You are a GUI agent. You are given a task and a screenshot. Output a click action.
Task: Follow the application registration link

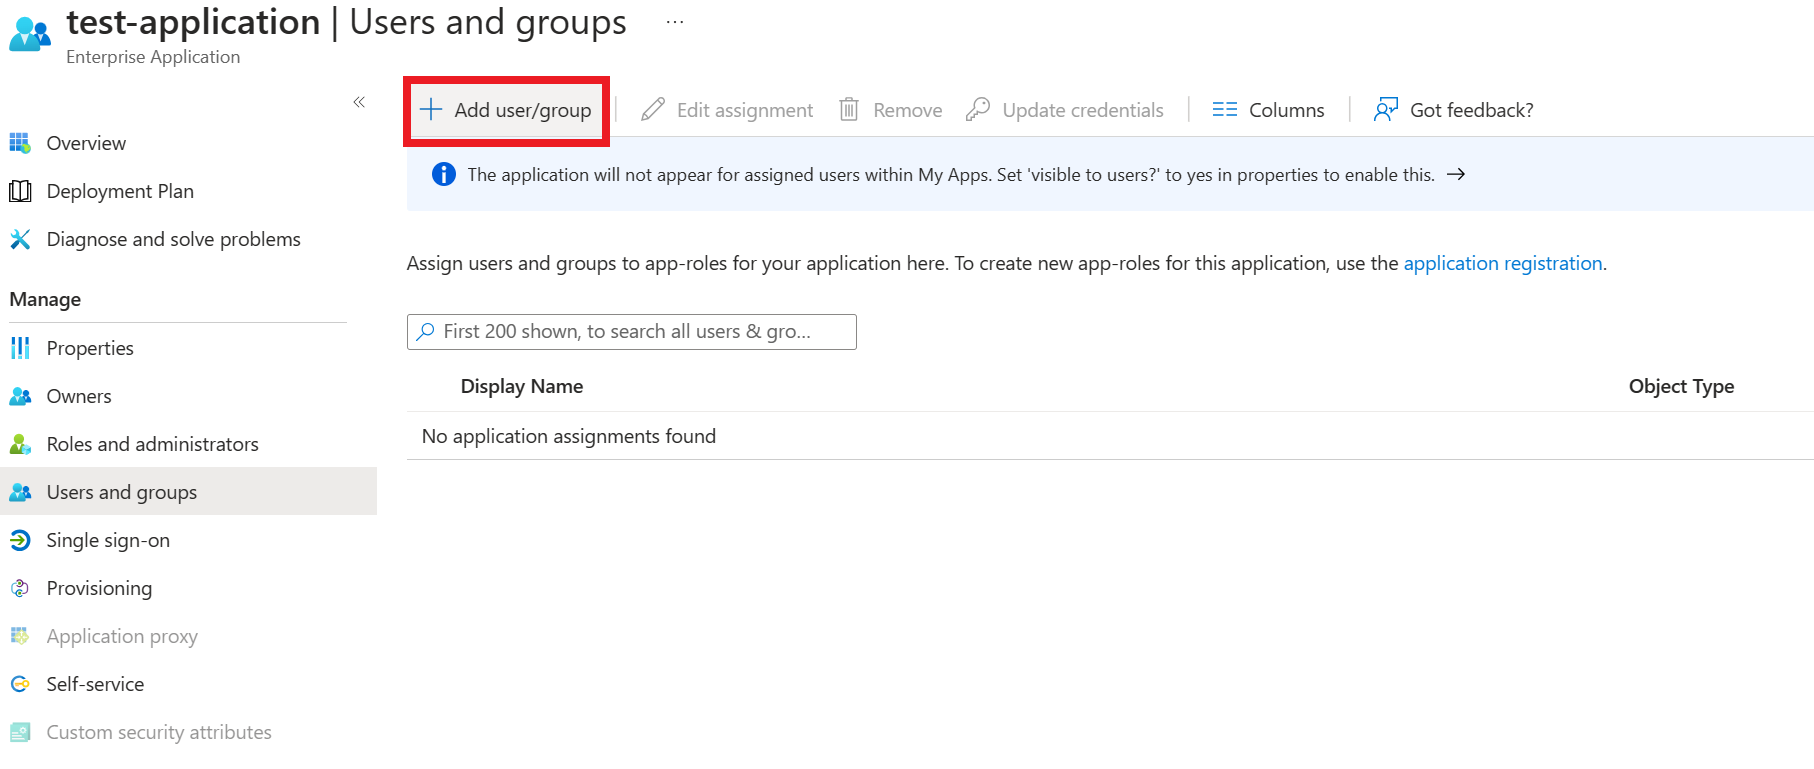click(x=1503, y=263)
